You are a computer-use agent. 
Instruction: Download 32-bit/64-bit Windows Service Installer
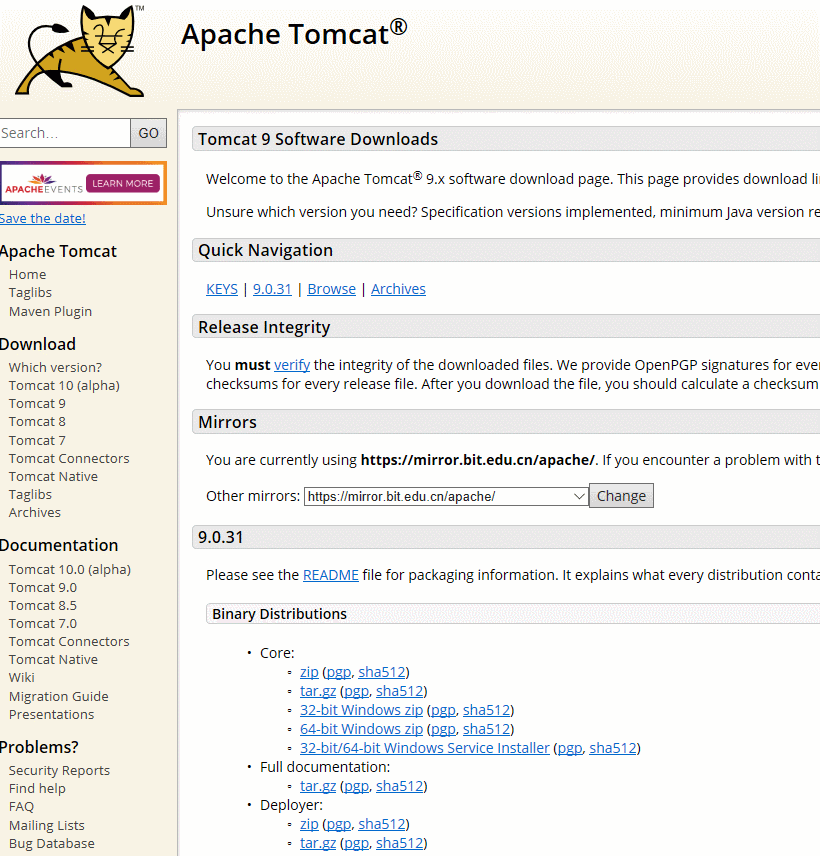click(425, 748)
